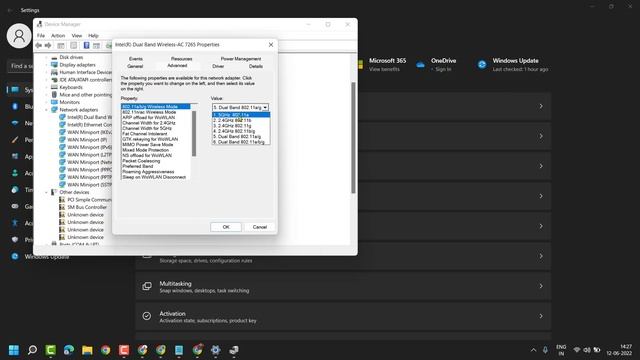The image size is (640, 360).
Task: Select the Accounts person icon in Settings sidebar
Action: 15,173
